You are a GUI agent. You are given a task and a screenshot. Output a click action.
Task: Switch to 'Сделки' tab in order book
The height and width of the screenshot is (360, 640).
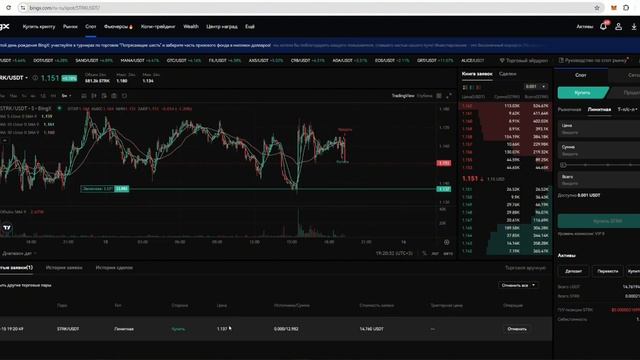click(x=508, y=74)
